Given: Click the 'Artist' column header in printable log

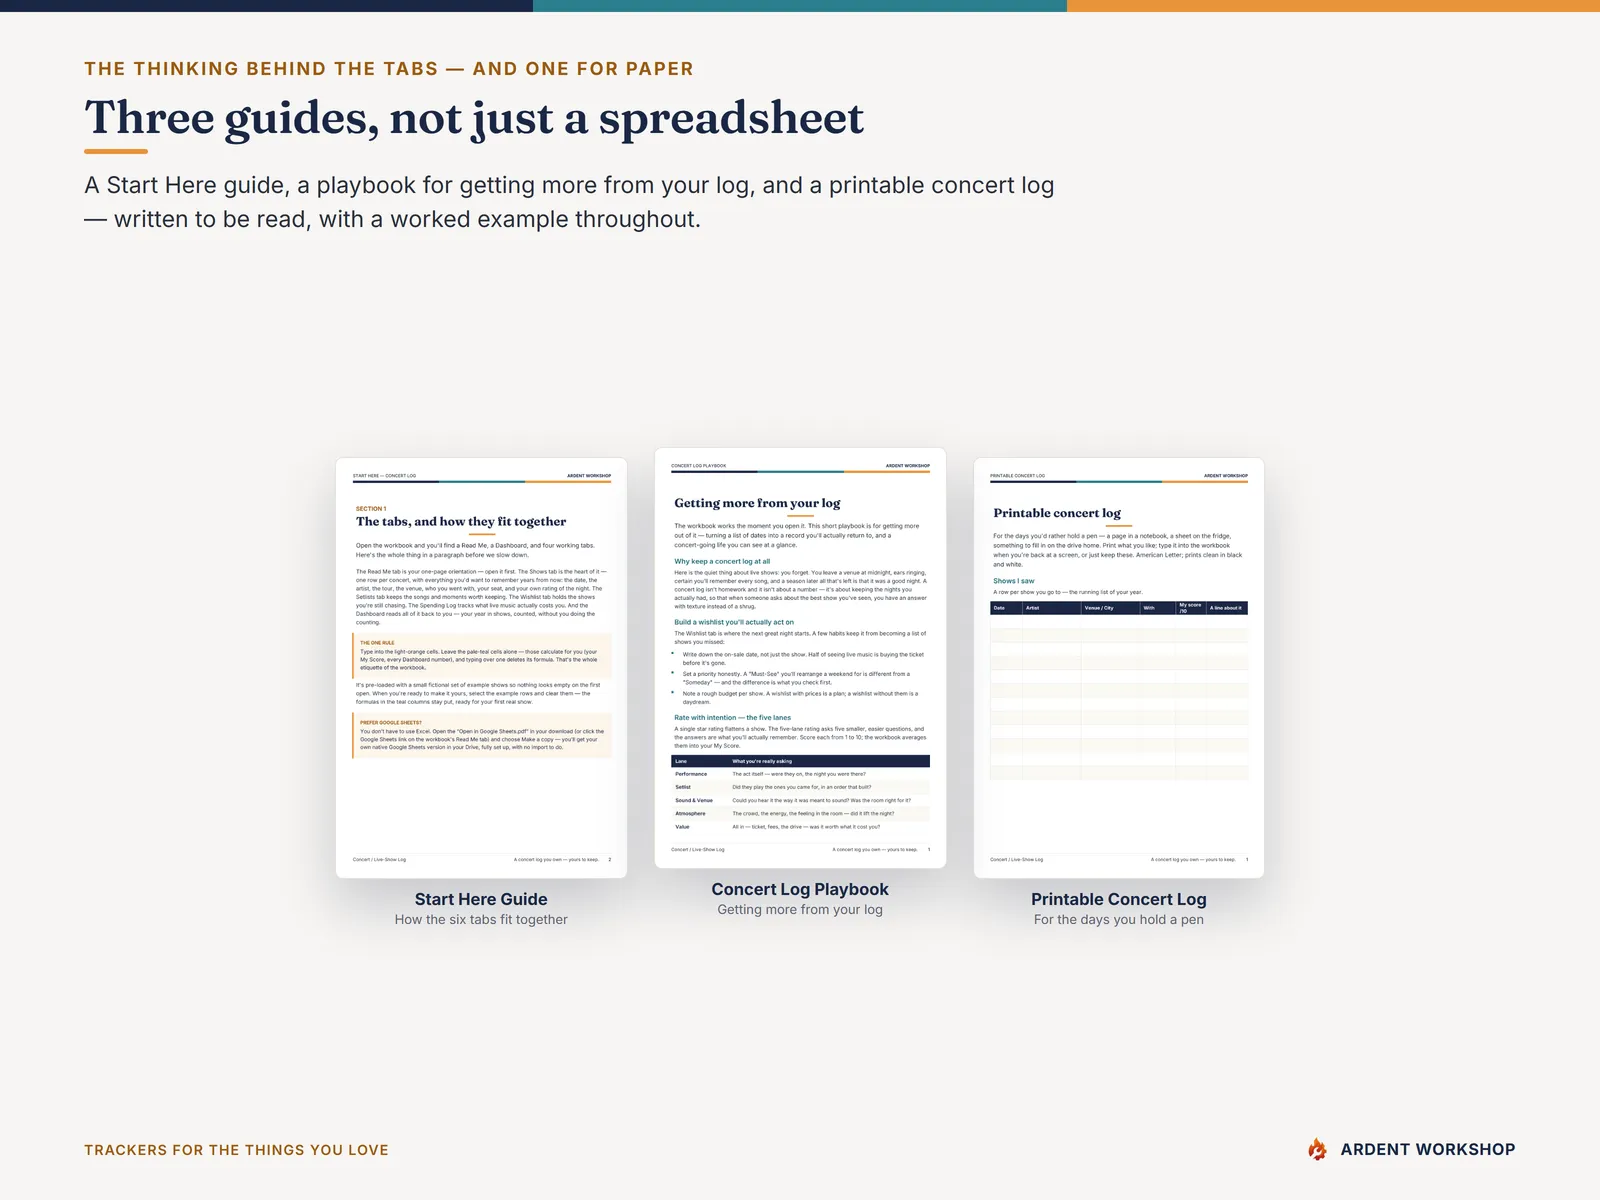Looking at the screenshot, I should pos(1051,608).
